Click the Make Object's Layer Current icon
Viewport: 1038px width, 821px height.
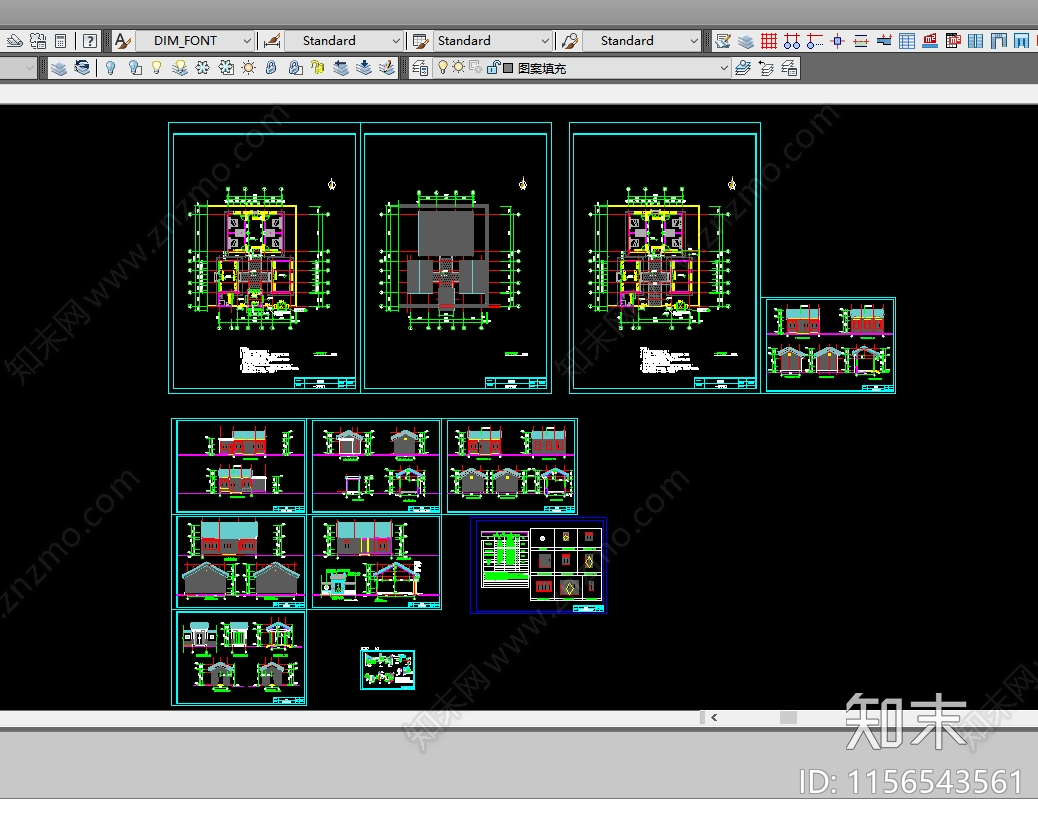[743, 68]
